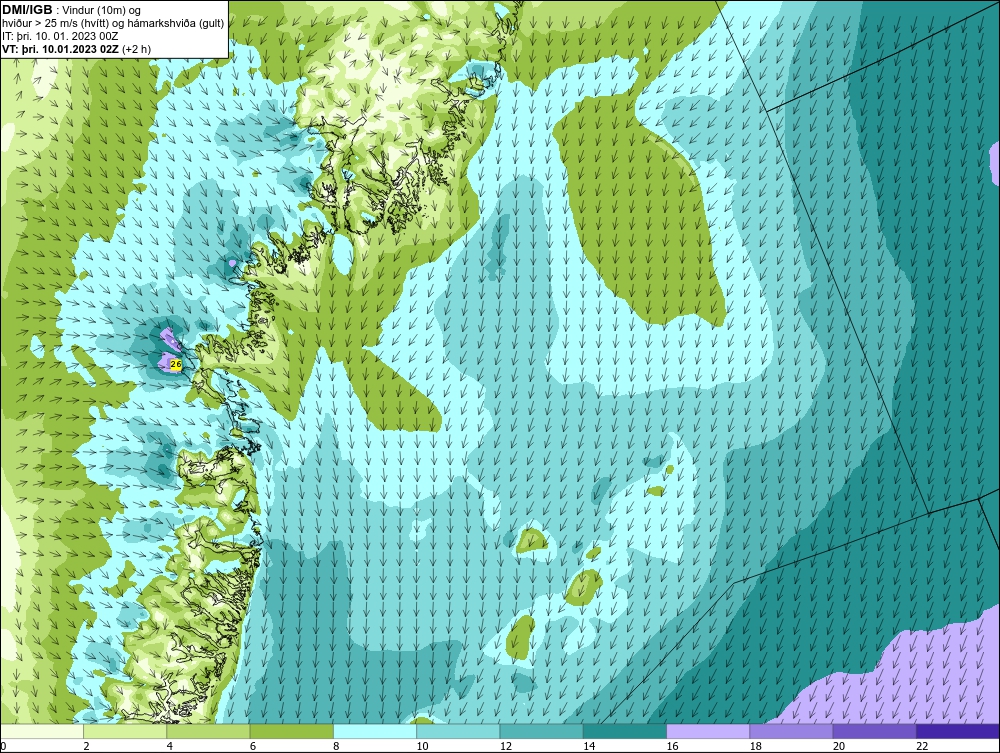
Task: Click the 'DMI/IGB' title text
Action: coord(27,10)
